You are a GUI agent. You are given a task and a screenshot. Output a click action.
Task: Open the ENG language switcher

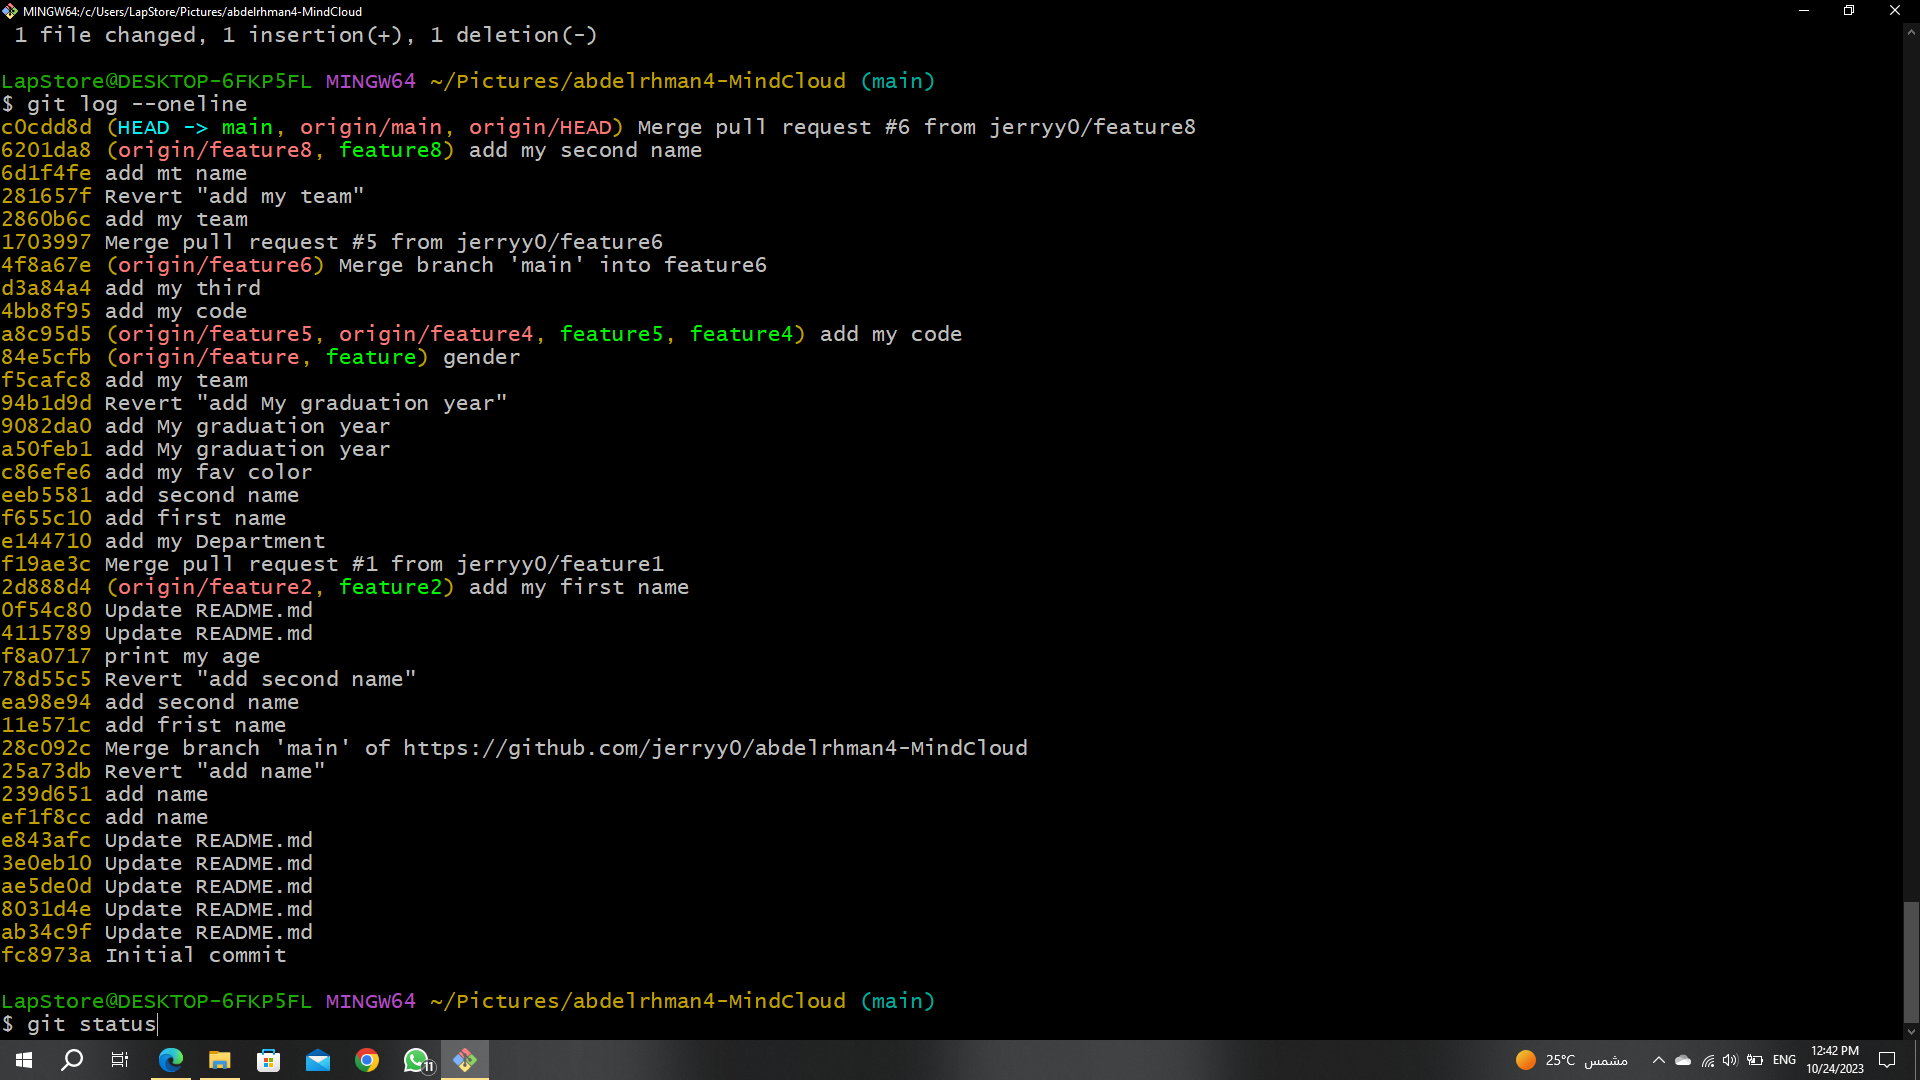(x=1784, y=1060)
